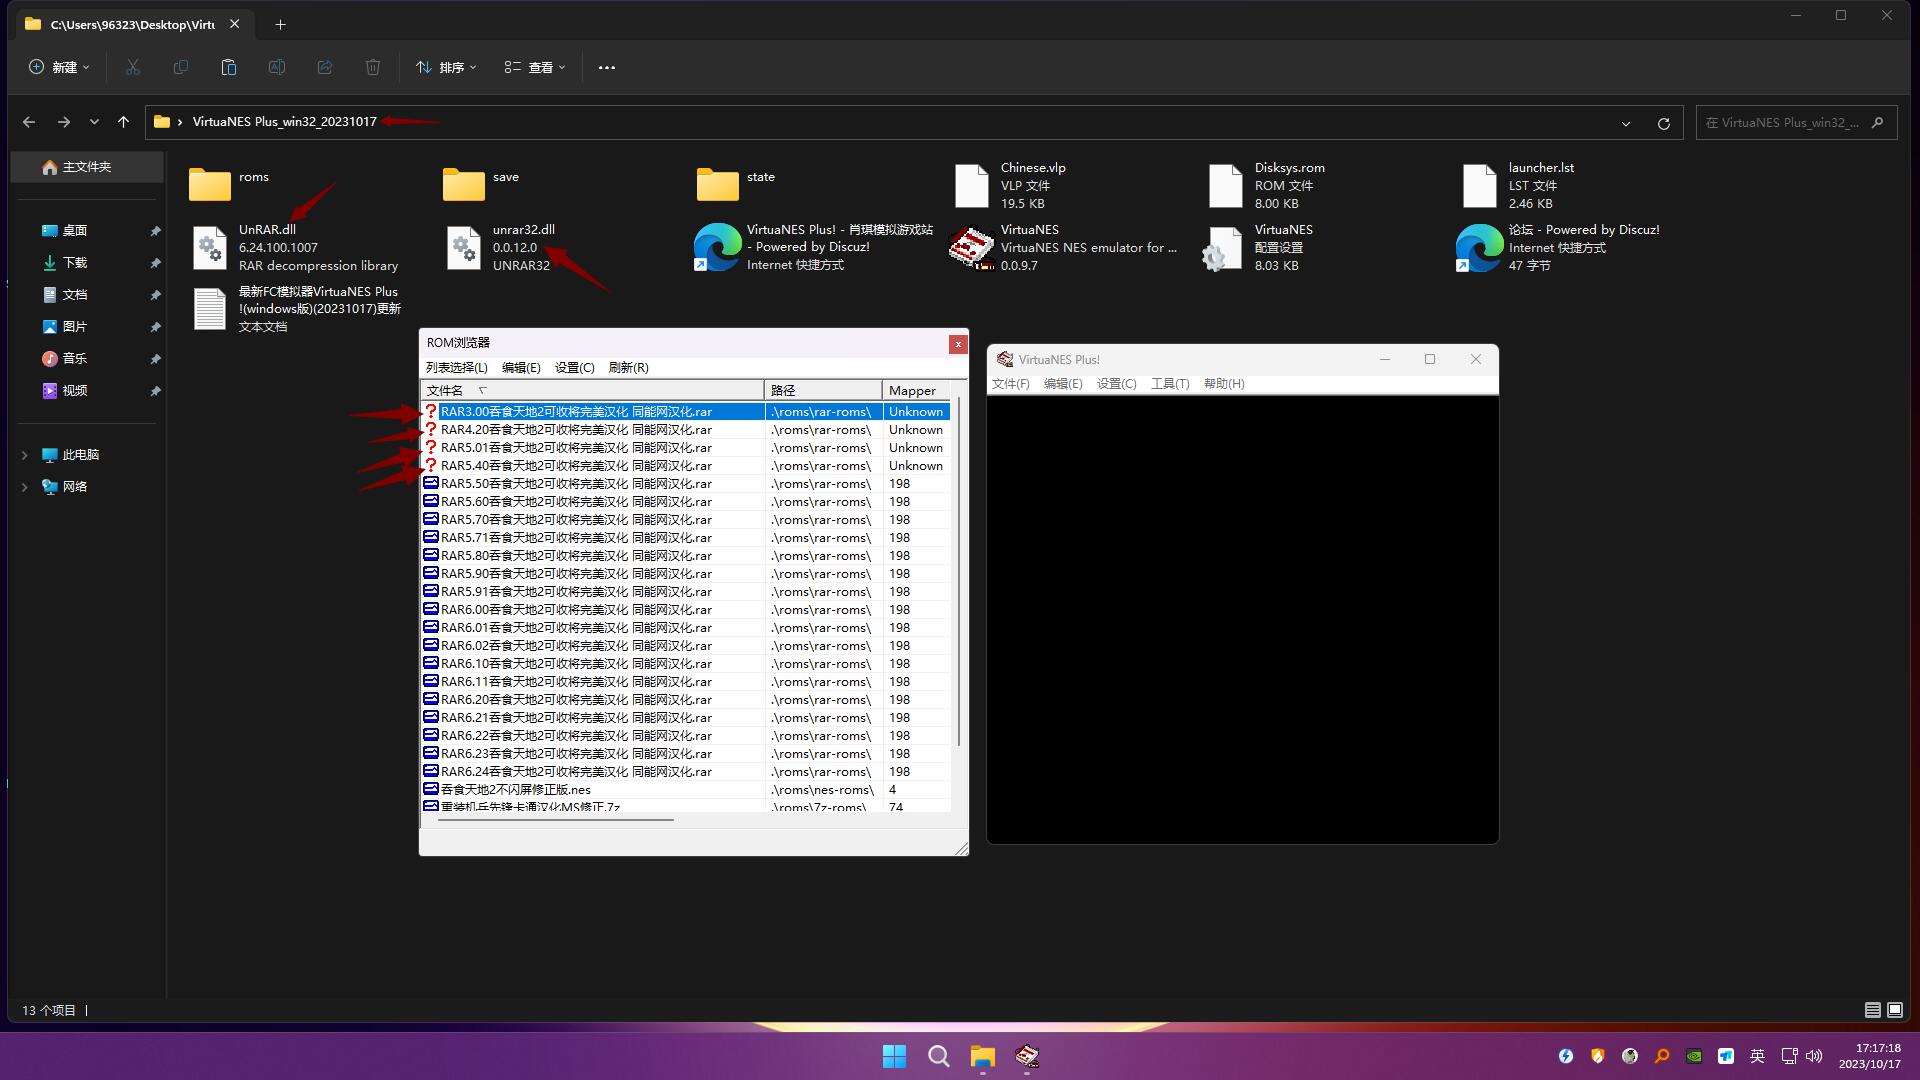Select the unrar32.dll file icon

pos(464,248)
